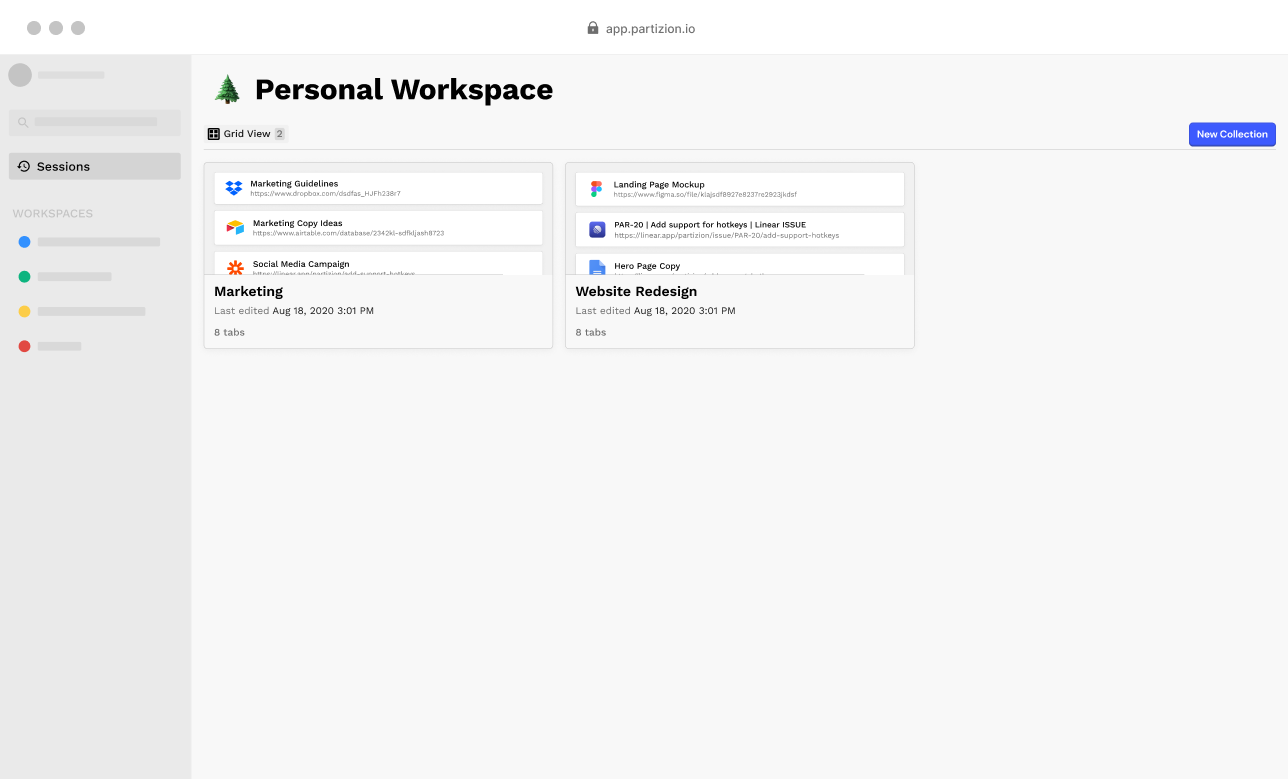Click the Figma icon on Landing Page Mockup
This screenshot has width=1288, height=779.
[x=595, y=188]
